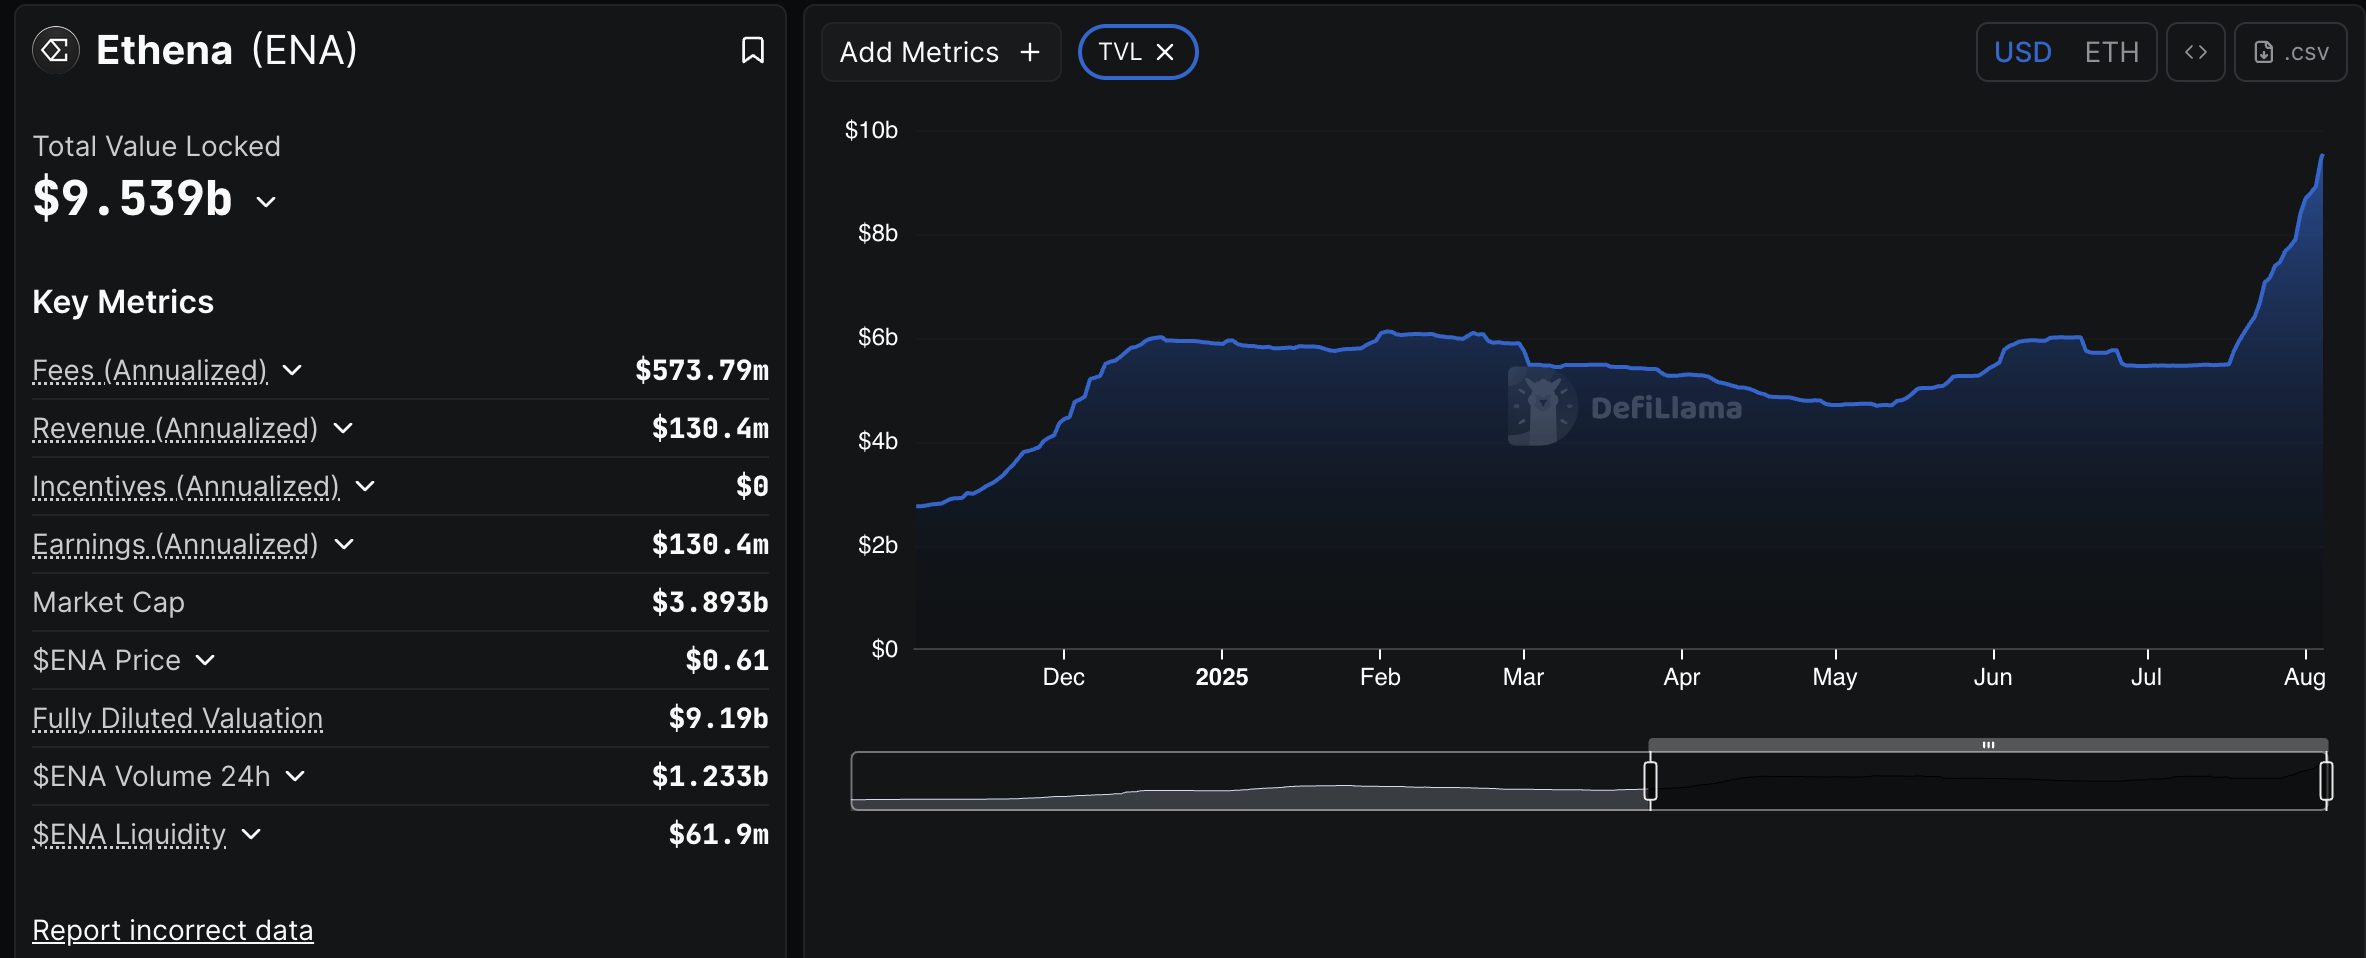The image size is (2366, 958).
Task: Expand Fees (Annualized) details
Action: click(x=292, y=370)
